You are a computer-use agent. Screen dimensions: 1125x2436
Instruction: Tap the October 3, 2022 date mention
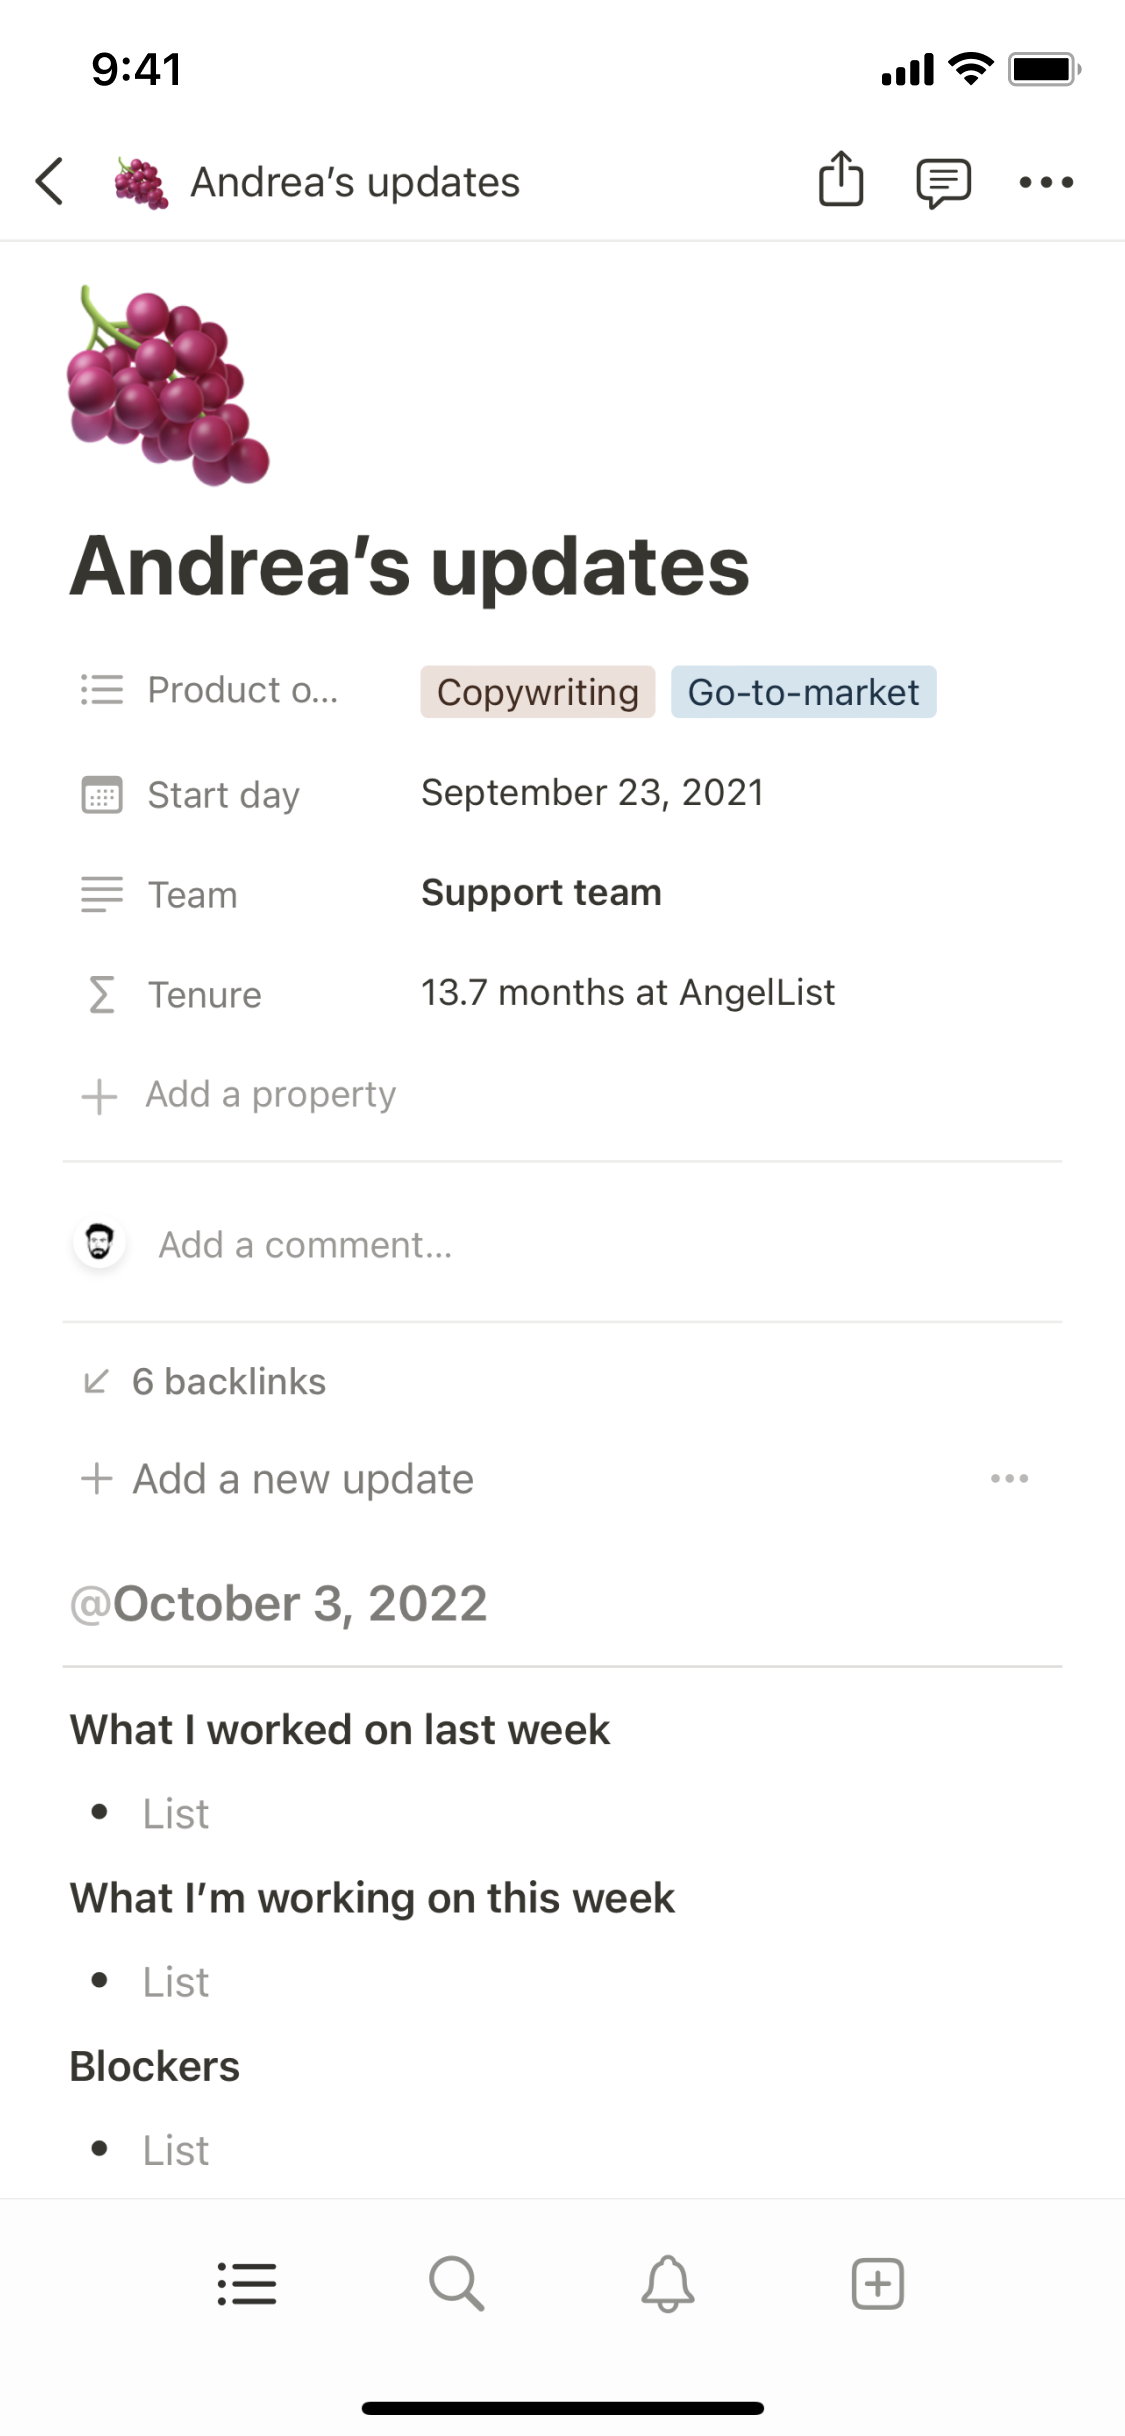point(279,1604)
